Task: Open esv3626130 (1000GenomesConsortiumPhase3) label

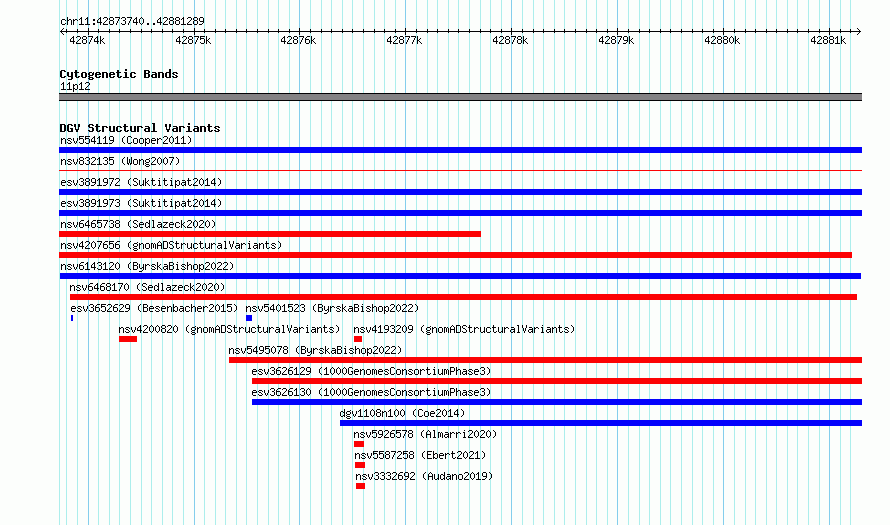Action: 372,392
